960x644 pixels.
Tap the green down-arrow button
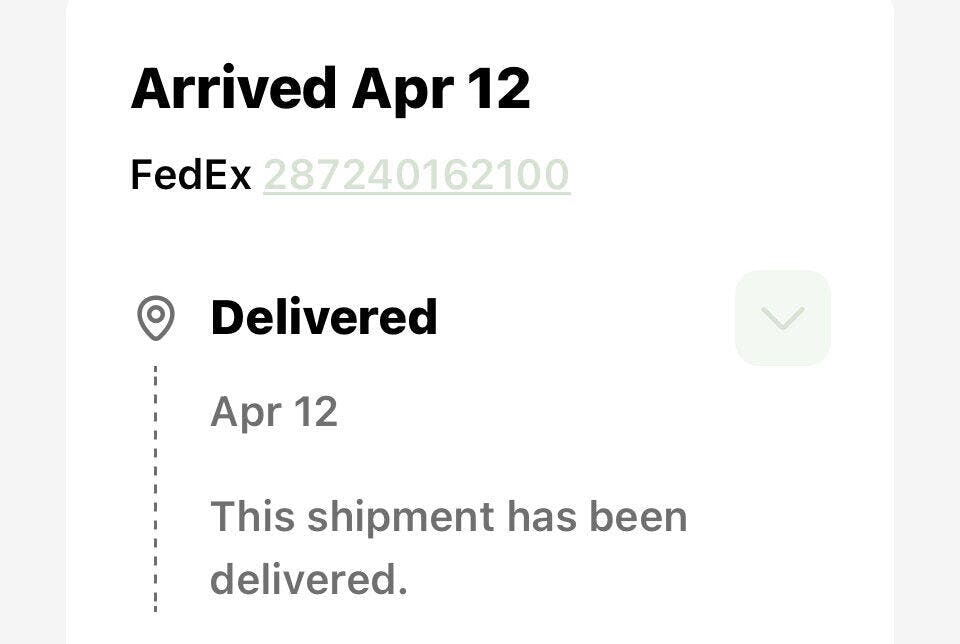click(782, 318)
